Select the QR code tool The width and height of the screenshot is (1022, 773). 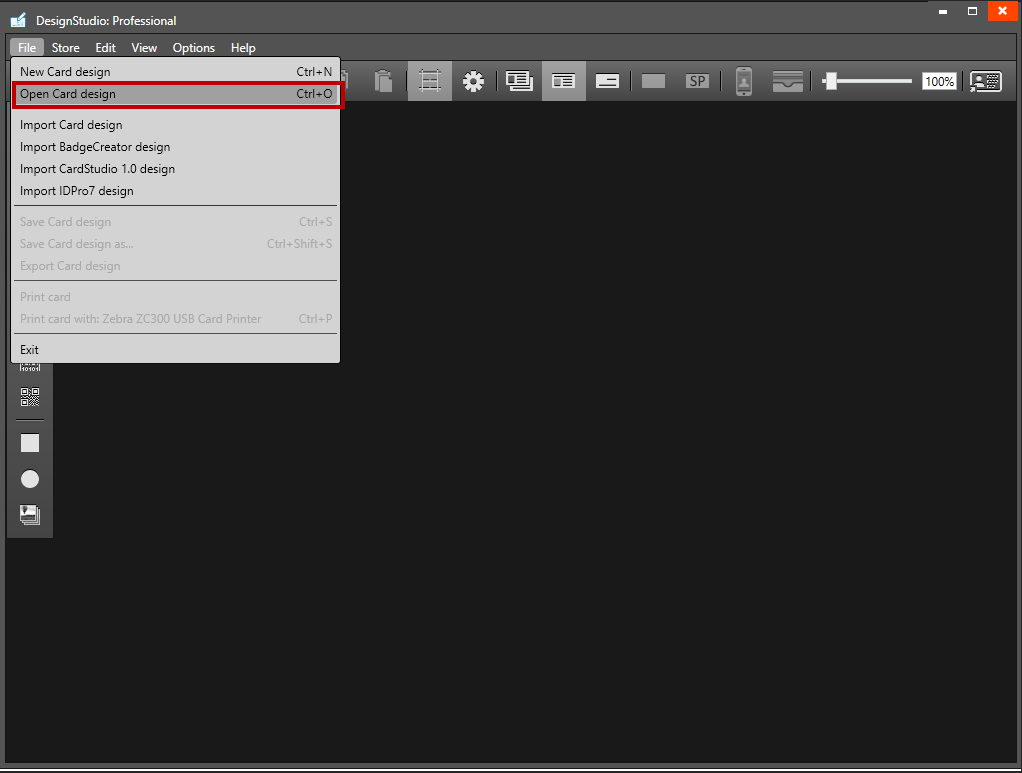tap(30, 397)
